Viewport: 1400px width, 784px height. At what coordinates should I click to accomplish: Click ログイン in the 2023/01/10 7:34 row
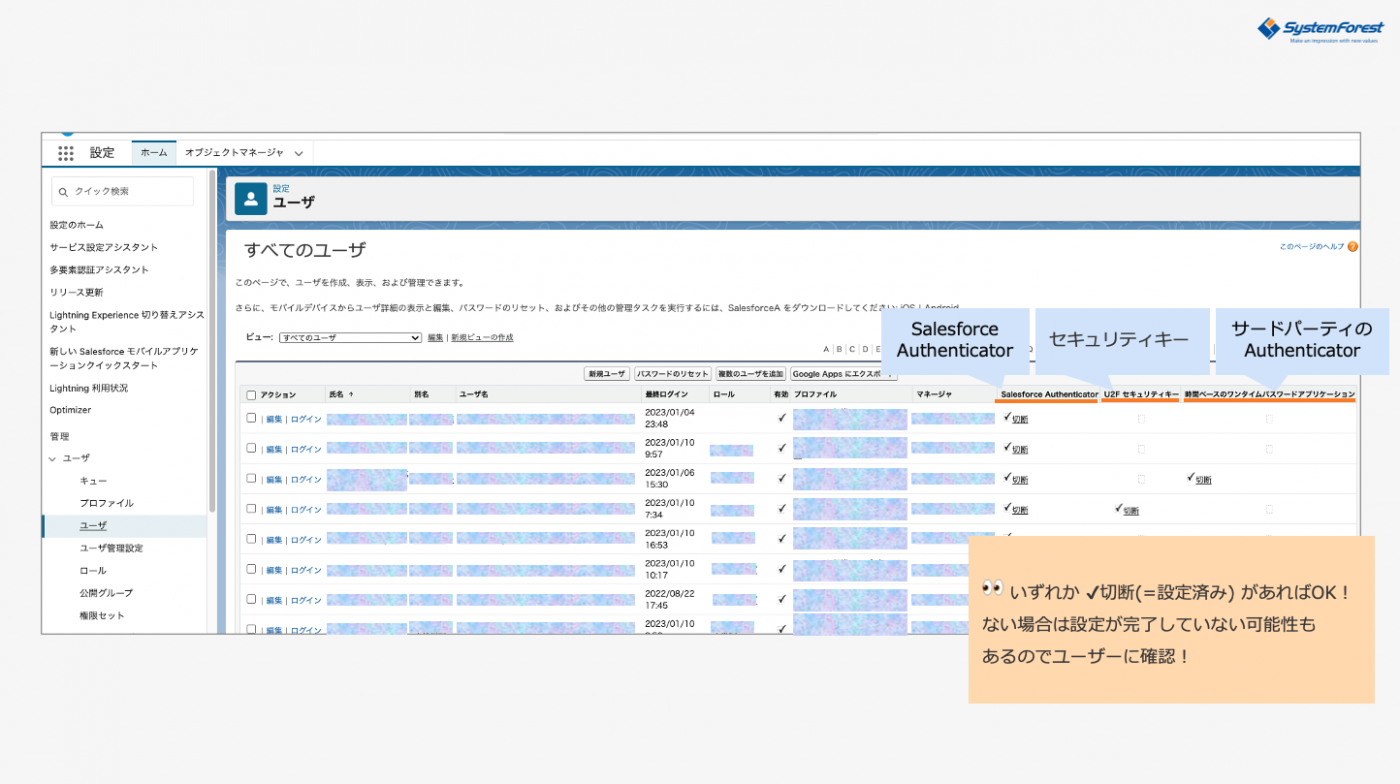[x=306, y=510]
